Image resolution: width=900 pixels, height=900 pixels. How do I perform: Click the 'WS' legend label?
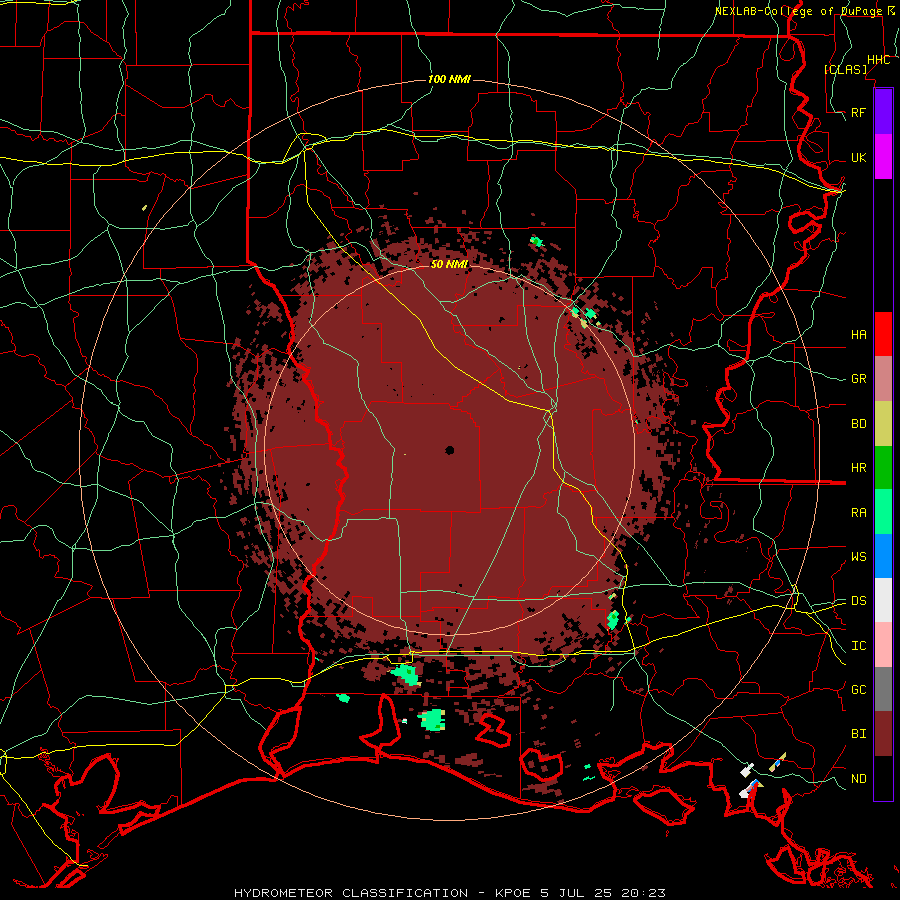(x=858, y=556)
